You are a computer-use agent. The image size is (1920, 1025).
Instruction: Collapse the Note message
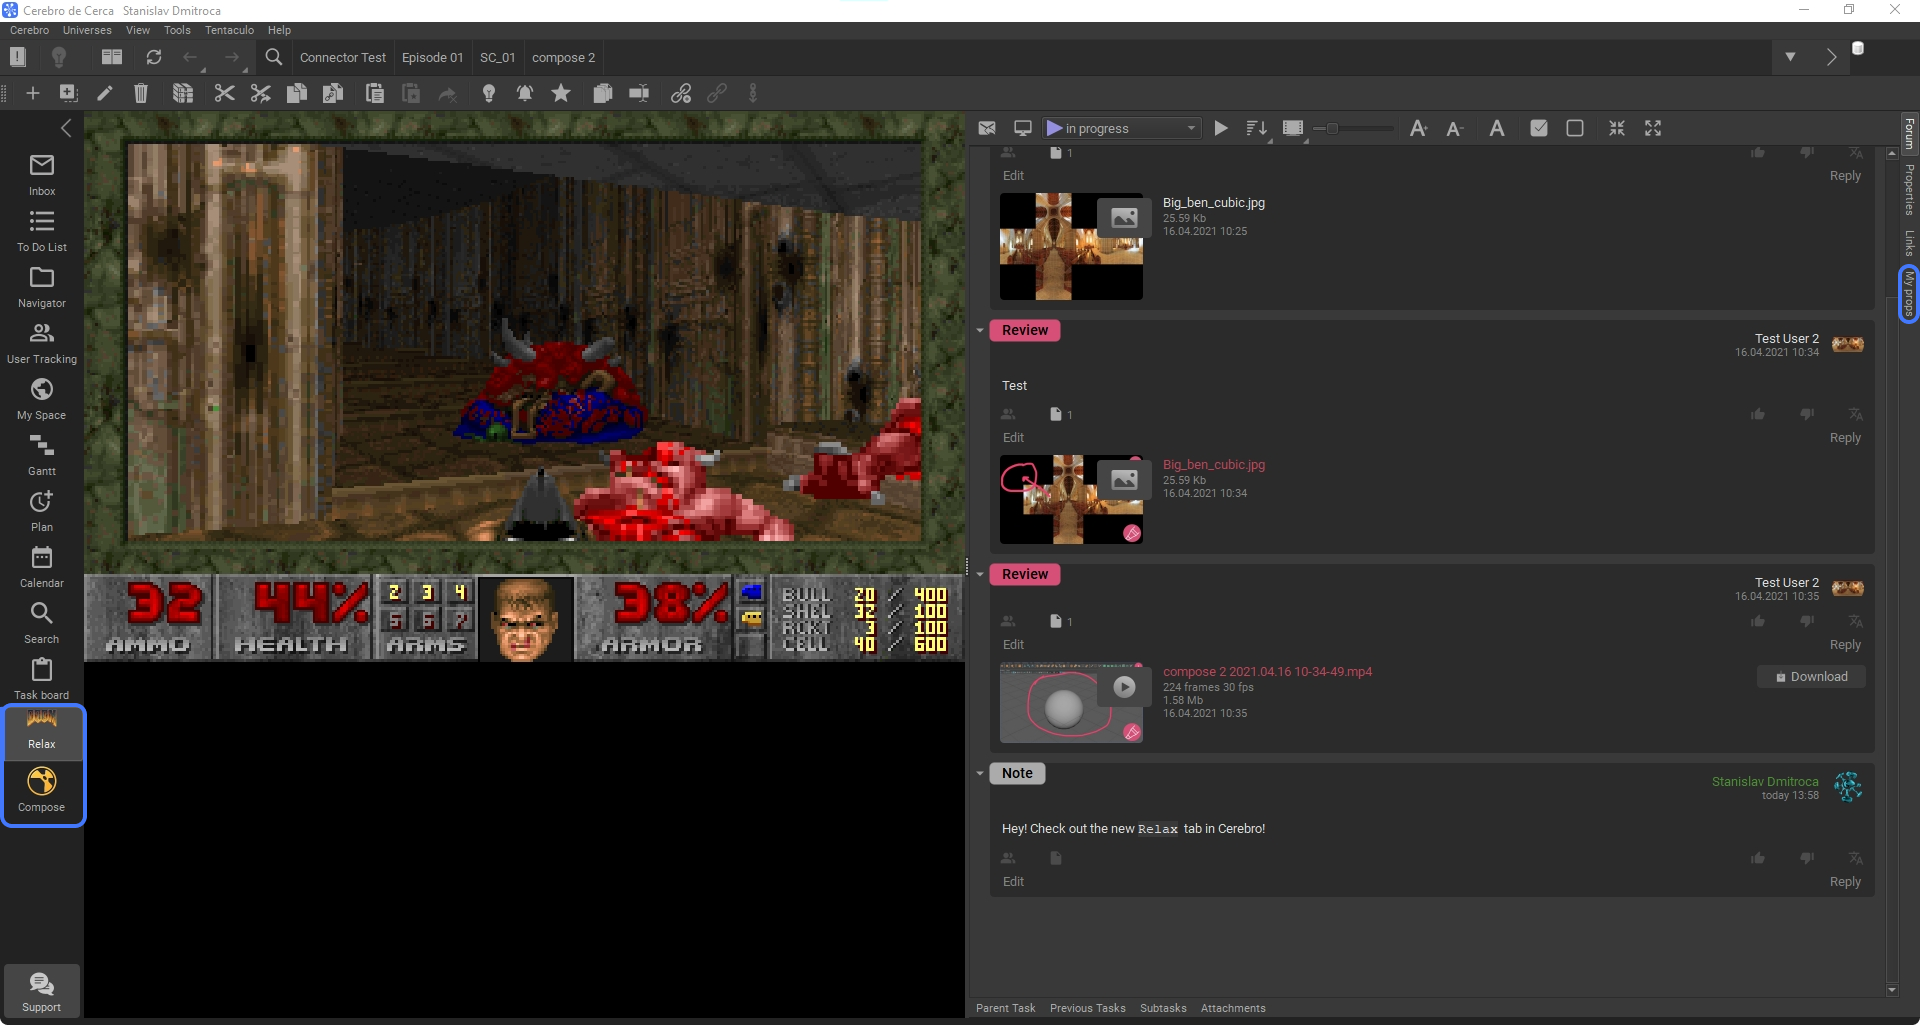(x=980, y=773)
